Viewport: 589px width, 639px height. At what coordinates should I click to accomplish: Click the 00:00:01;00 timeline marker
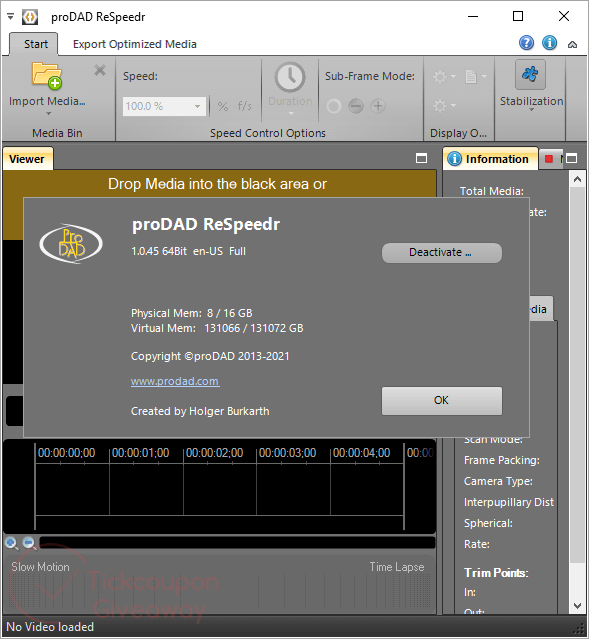[x=140, y=453]
